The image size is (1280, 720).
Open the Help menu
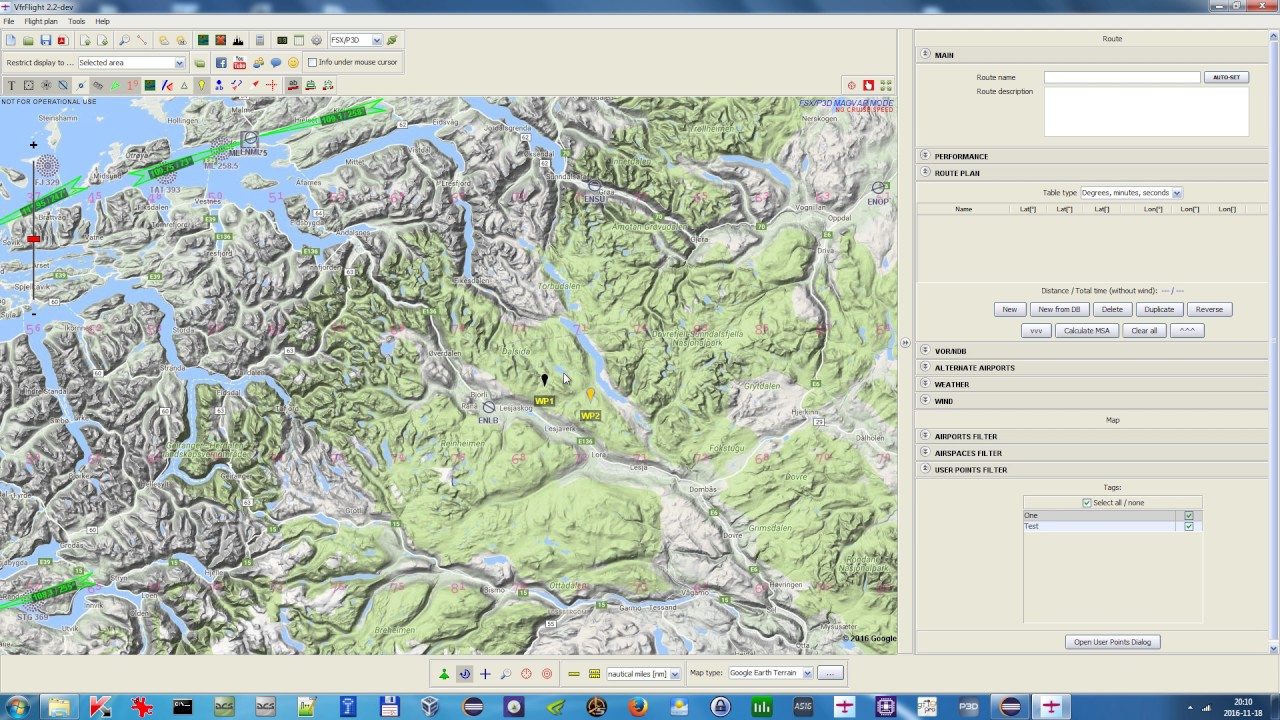(102, 21)
